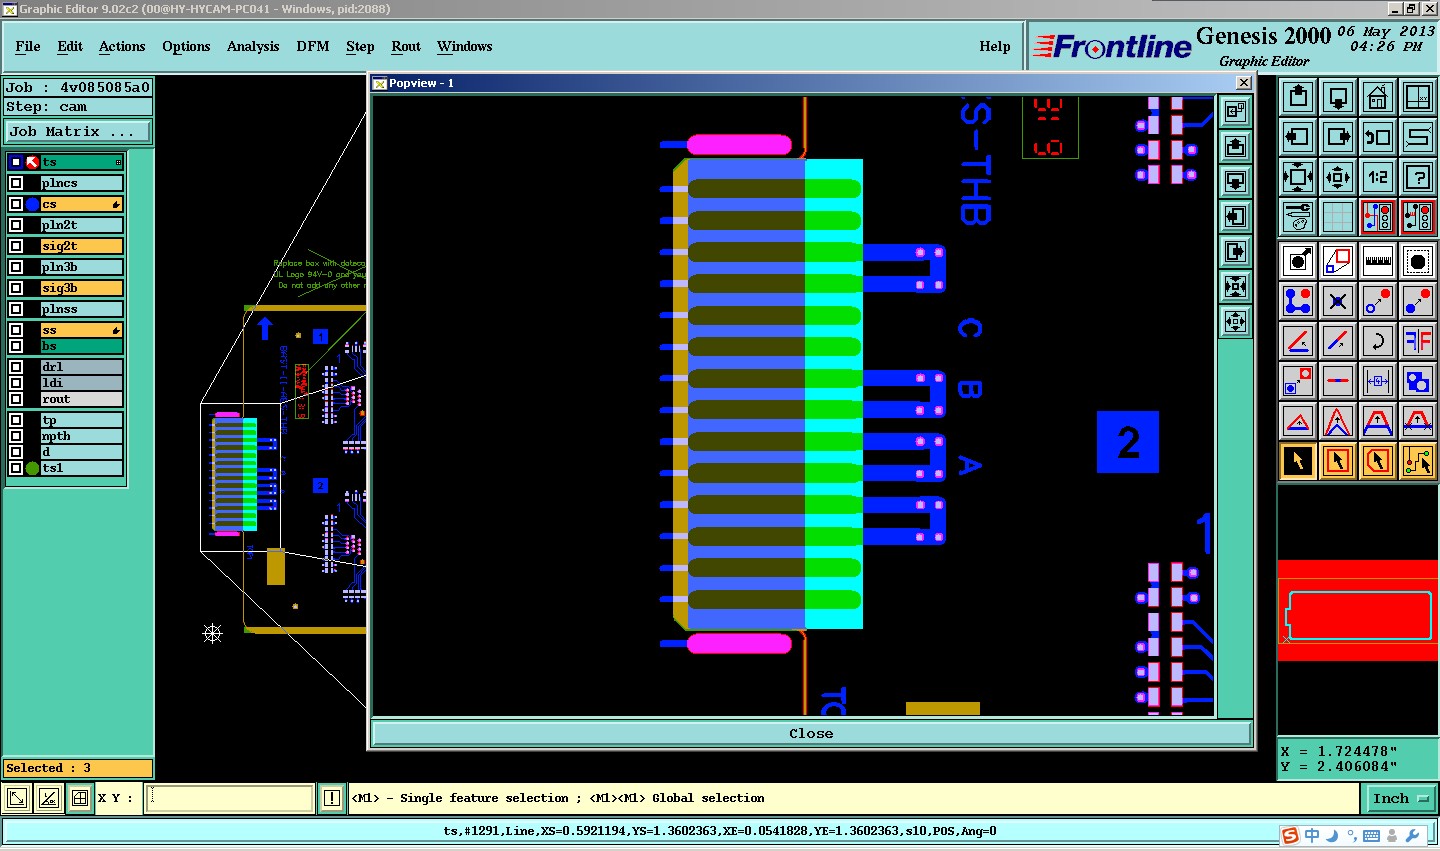Viewport: 1440px width, 851px height.
Task: Click the X Y coordinate input field
Action: [x=231, y=798]
